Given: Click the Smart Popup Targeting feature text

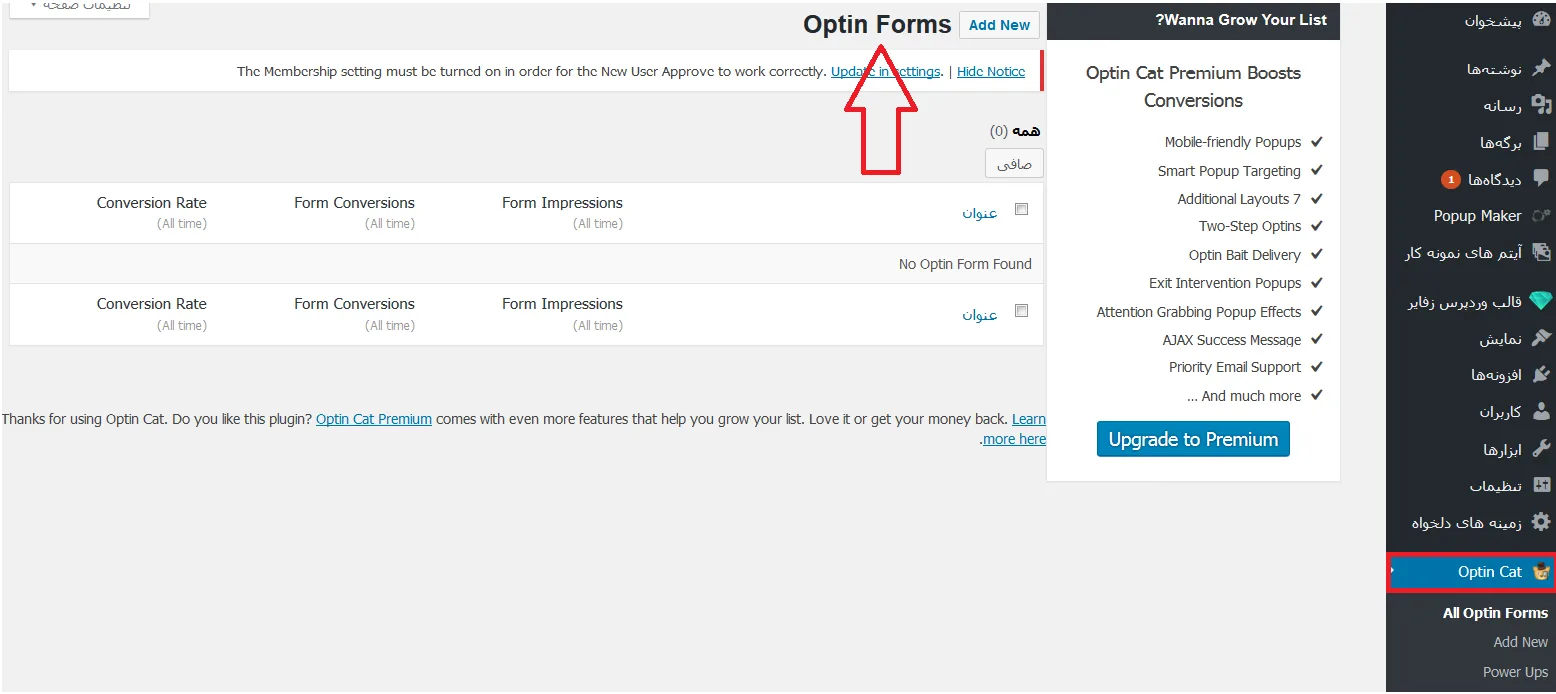Looking at the screenshot, I should click(1229, 171).
